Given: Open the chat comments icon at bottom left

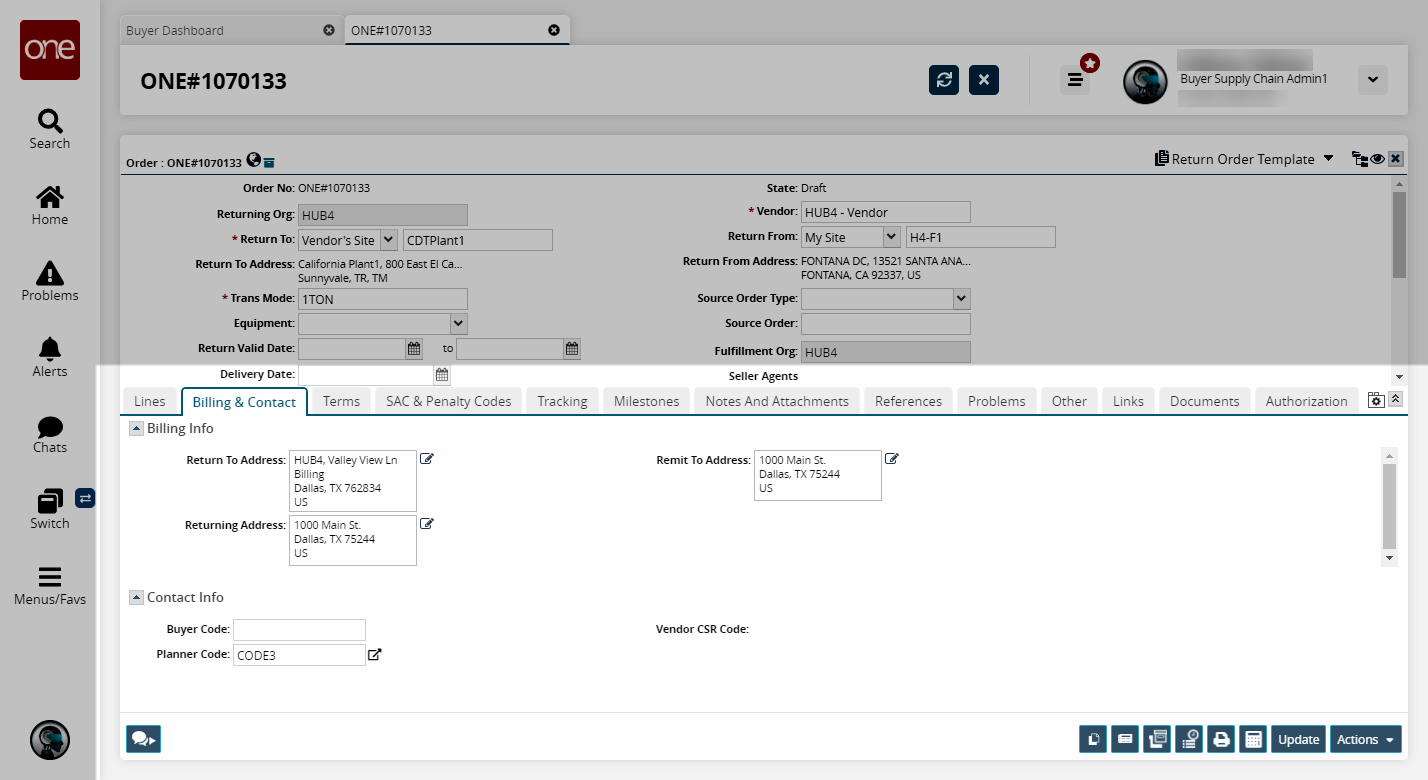Looking at the screenshot, I should click(143, 739).
